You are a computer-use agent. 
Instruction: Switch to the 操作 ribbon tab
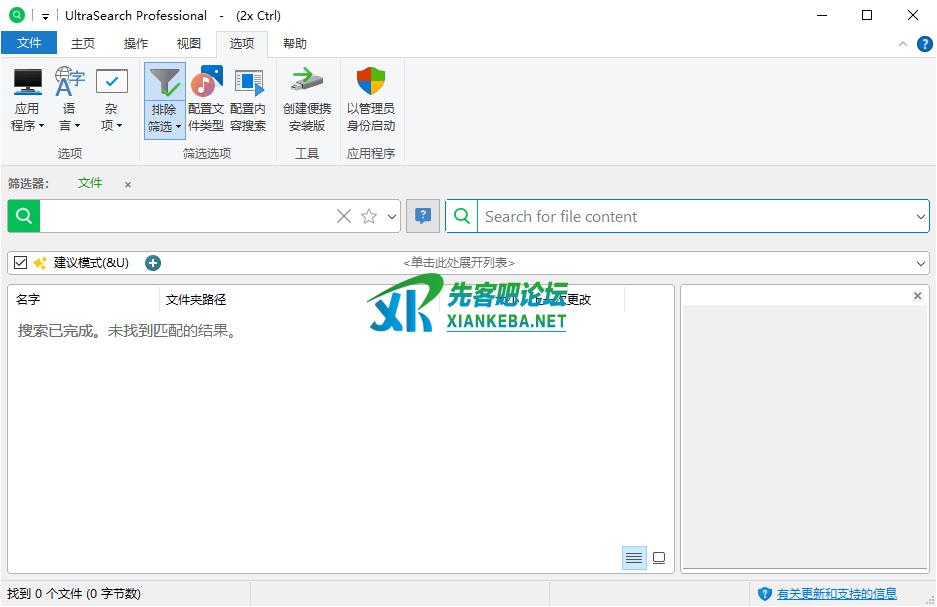coord(136,44)
